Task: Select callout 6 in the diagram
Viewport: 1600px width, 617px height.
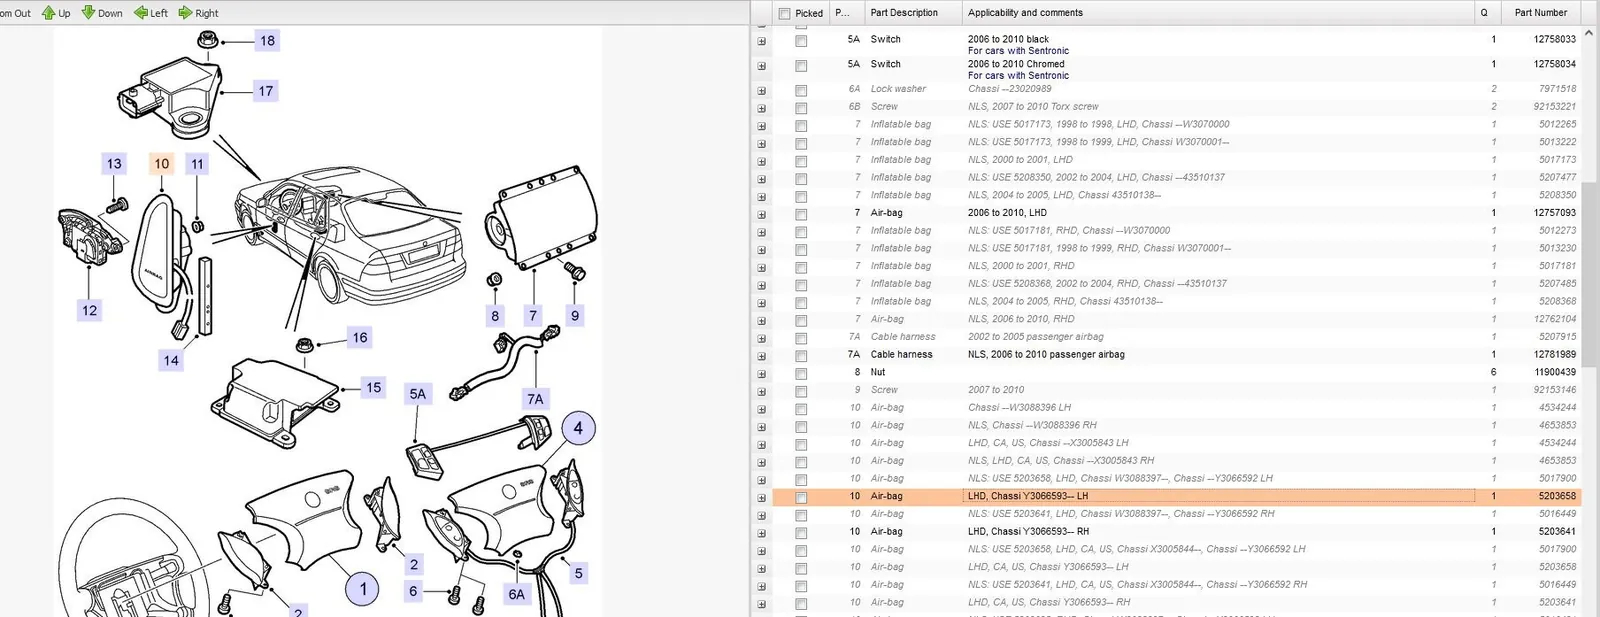Action: pos(413,591)
